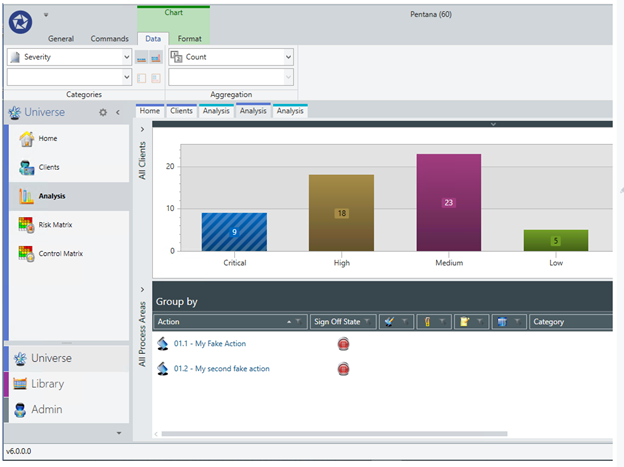Switch to the Library module
624x467 pixels.
click(x=69, y=384)
